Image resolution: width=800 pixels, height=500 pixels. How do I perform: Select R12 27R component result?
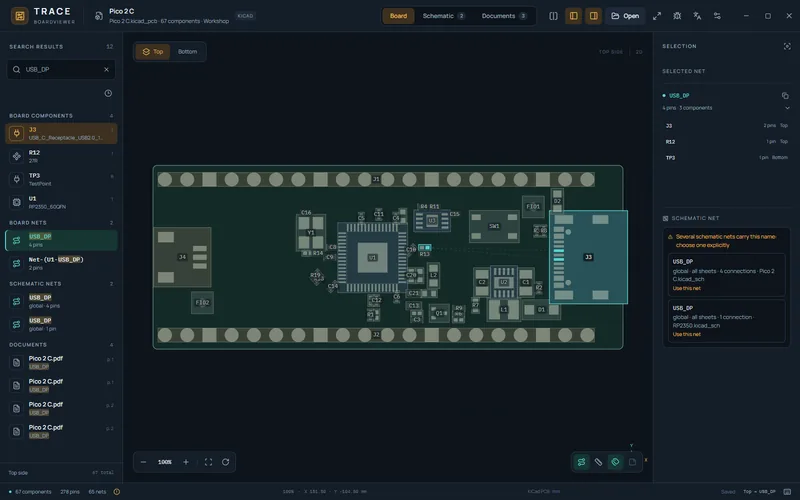61,156
